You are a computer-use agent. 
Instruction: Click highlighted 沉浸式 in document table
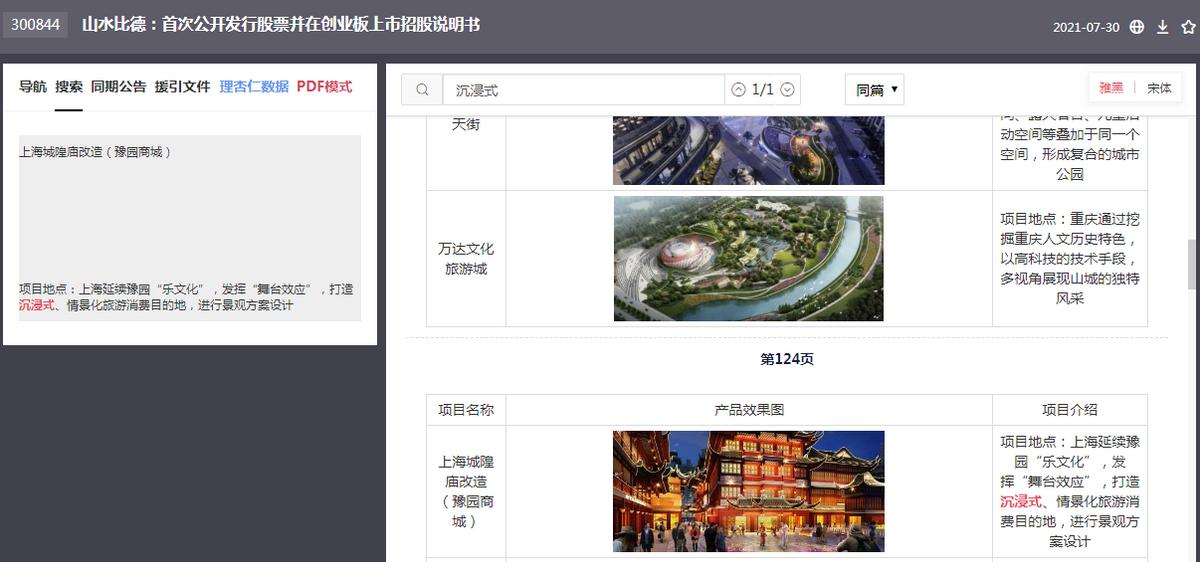point(1021,502)
